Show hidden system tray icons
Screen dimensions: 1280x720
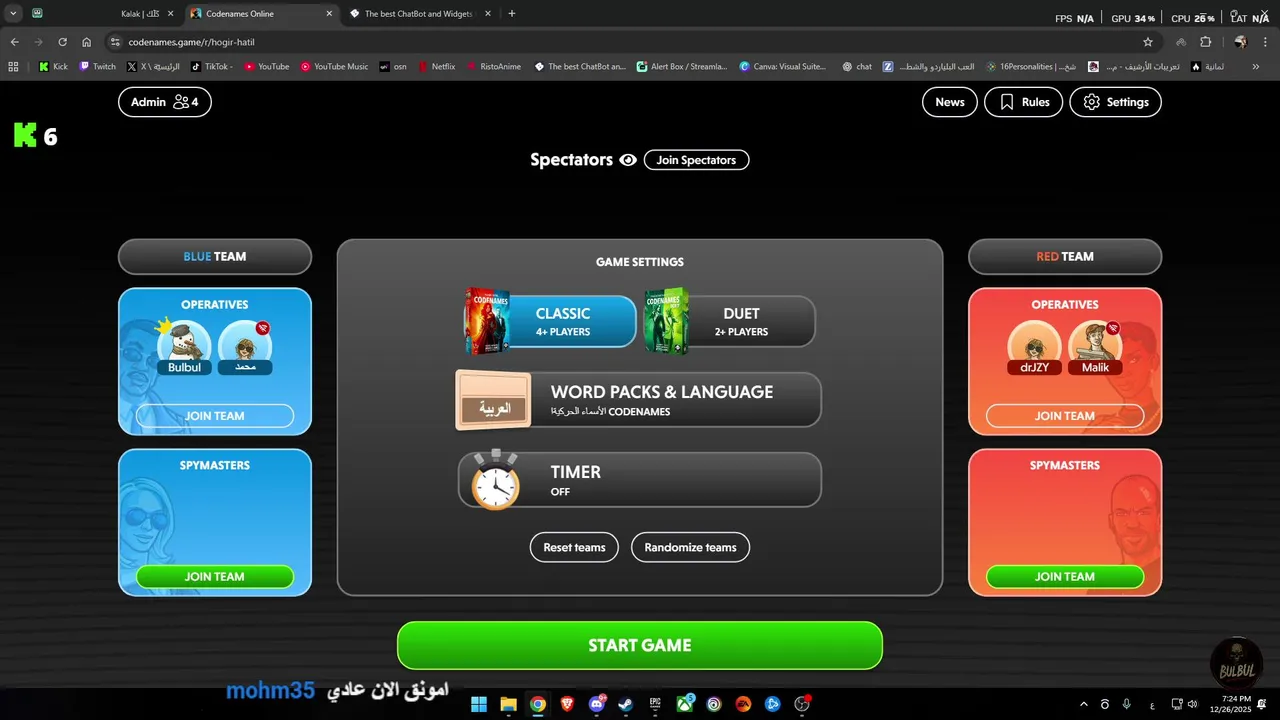pyautogui.click(x=1084, y=704)
